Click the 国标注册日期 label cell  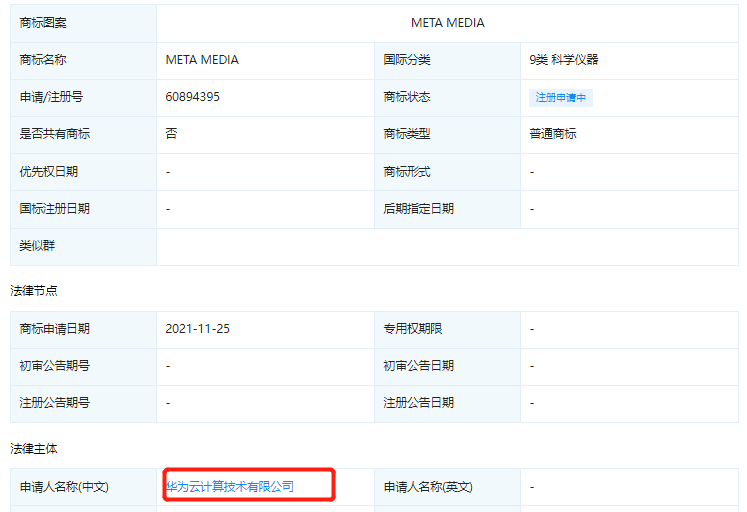[x=83, y=209]
